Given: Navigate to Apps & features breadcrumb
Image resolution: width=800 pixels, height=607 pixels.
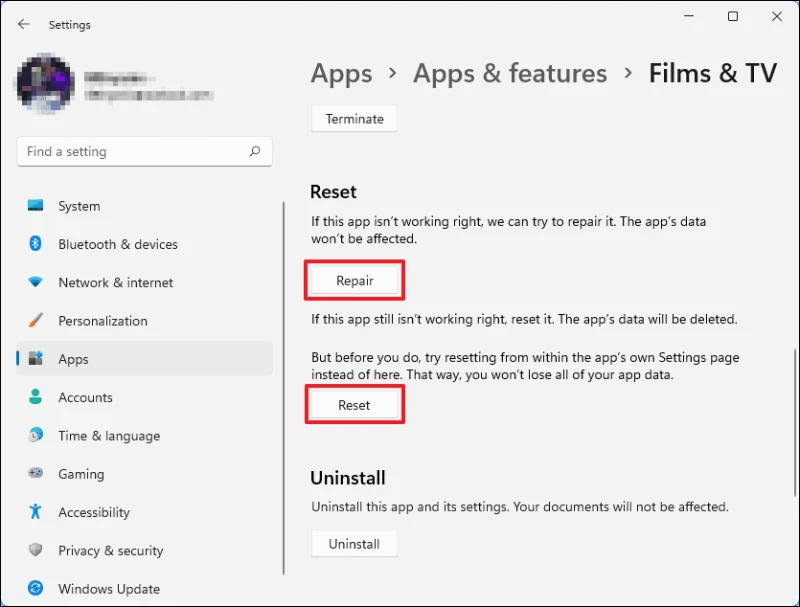Looking at the screenshot, I should (510, 74).
